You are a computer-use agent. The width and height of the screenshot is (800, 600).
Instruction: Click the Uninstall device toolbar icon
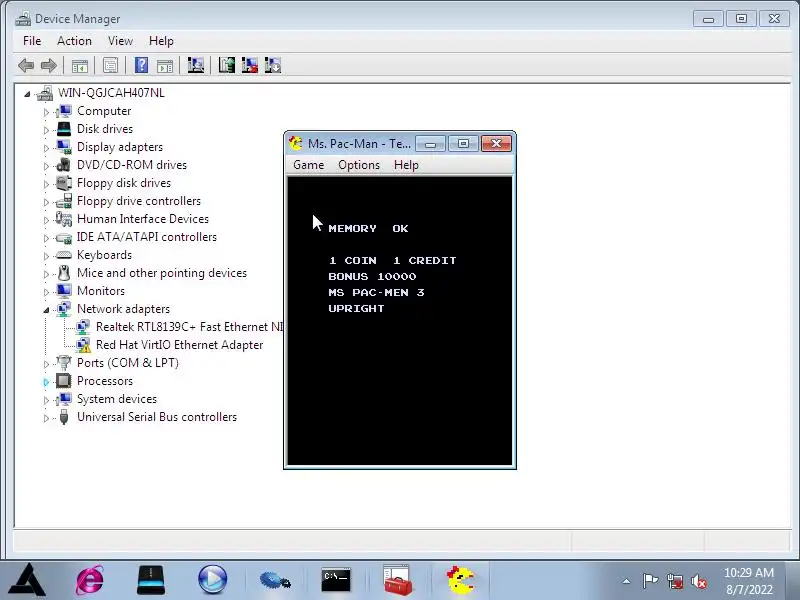click(x=249, y=65)
